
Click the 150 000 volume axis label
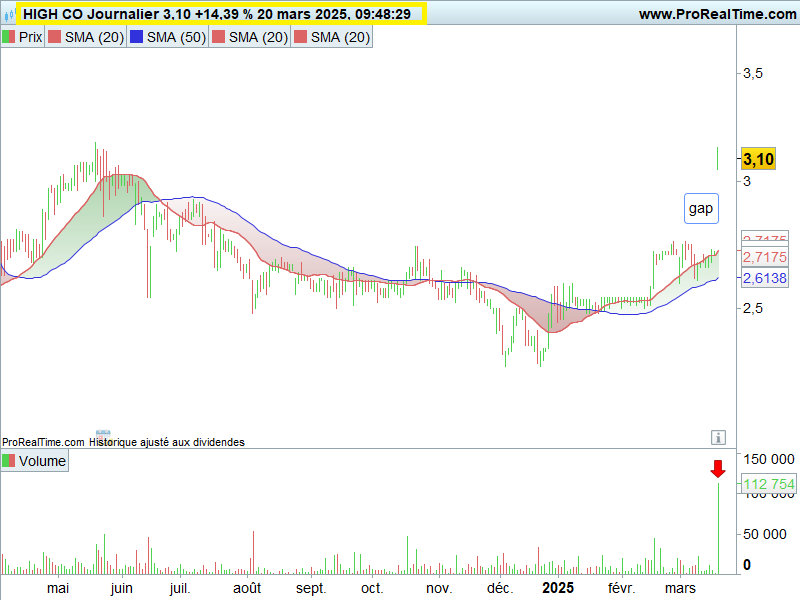[x=768, y=459]
